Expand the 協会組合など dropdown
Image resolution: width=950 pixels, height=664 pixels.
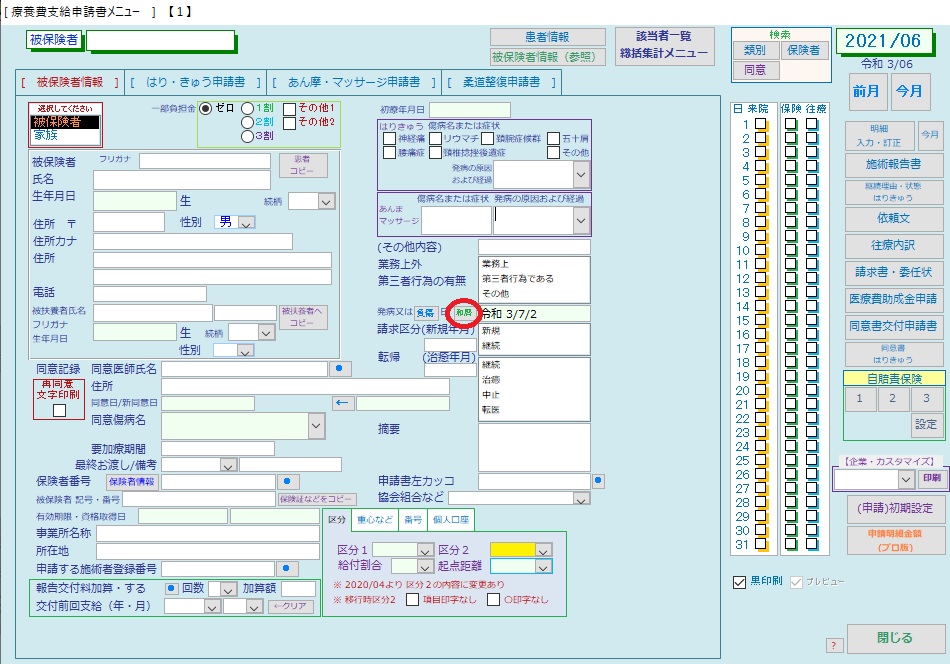[x=581, y=499]
